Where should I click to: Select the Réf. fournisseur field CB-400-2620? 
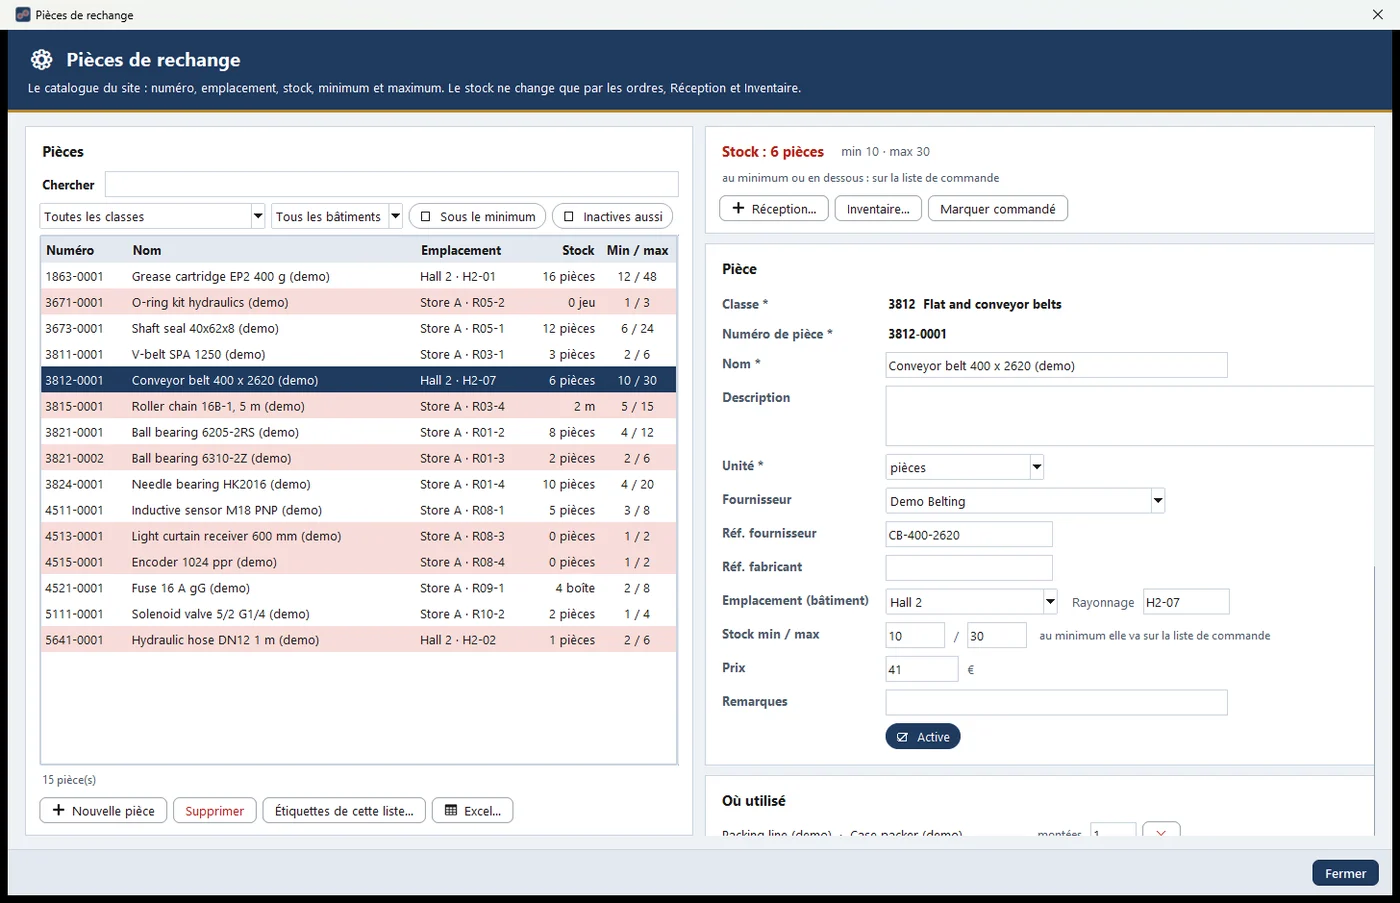point(969,534)
